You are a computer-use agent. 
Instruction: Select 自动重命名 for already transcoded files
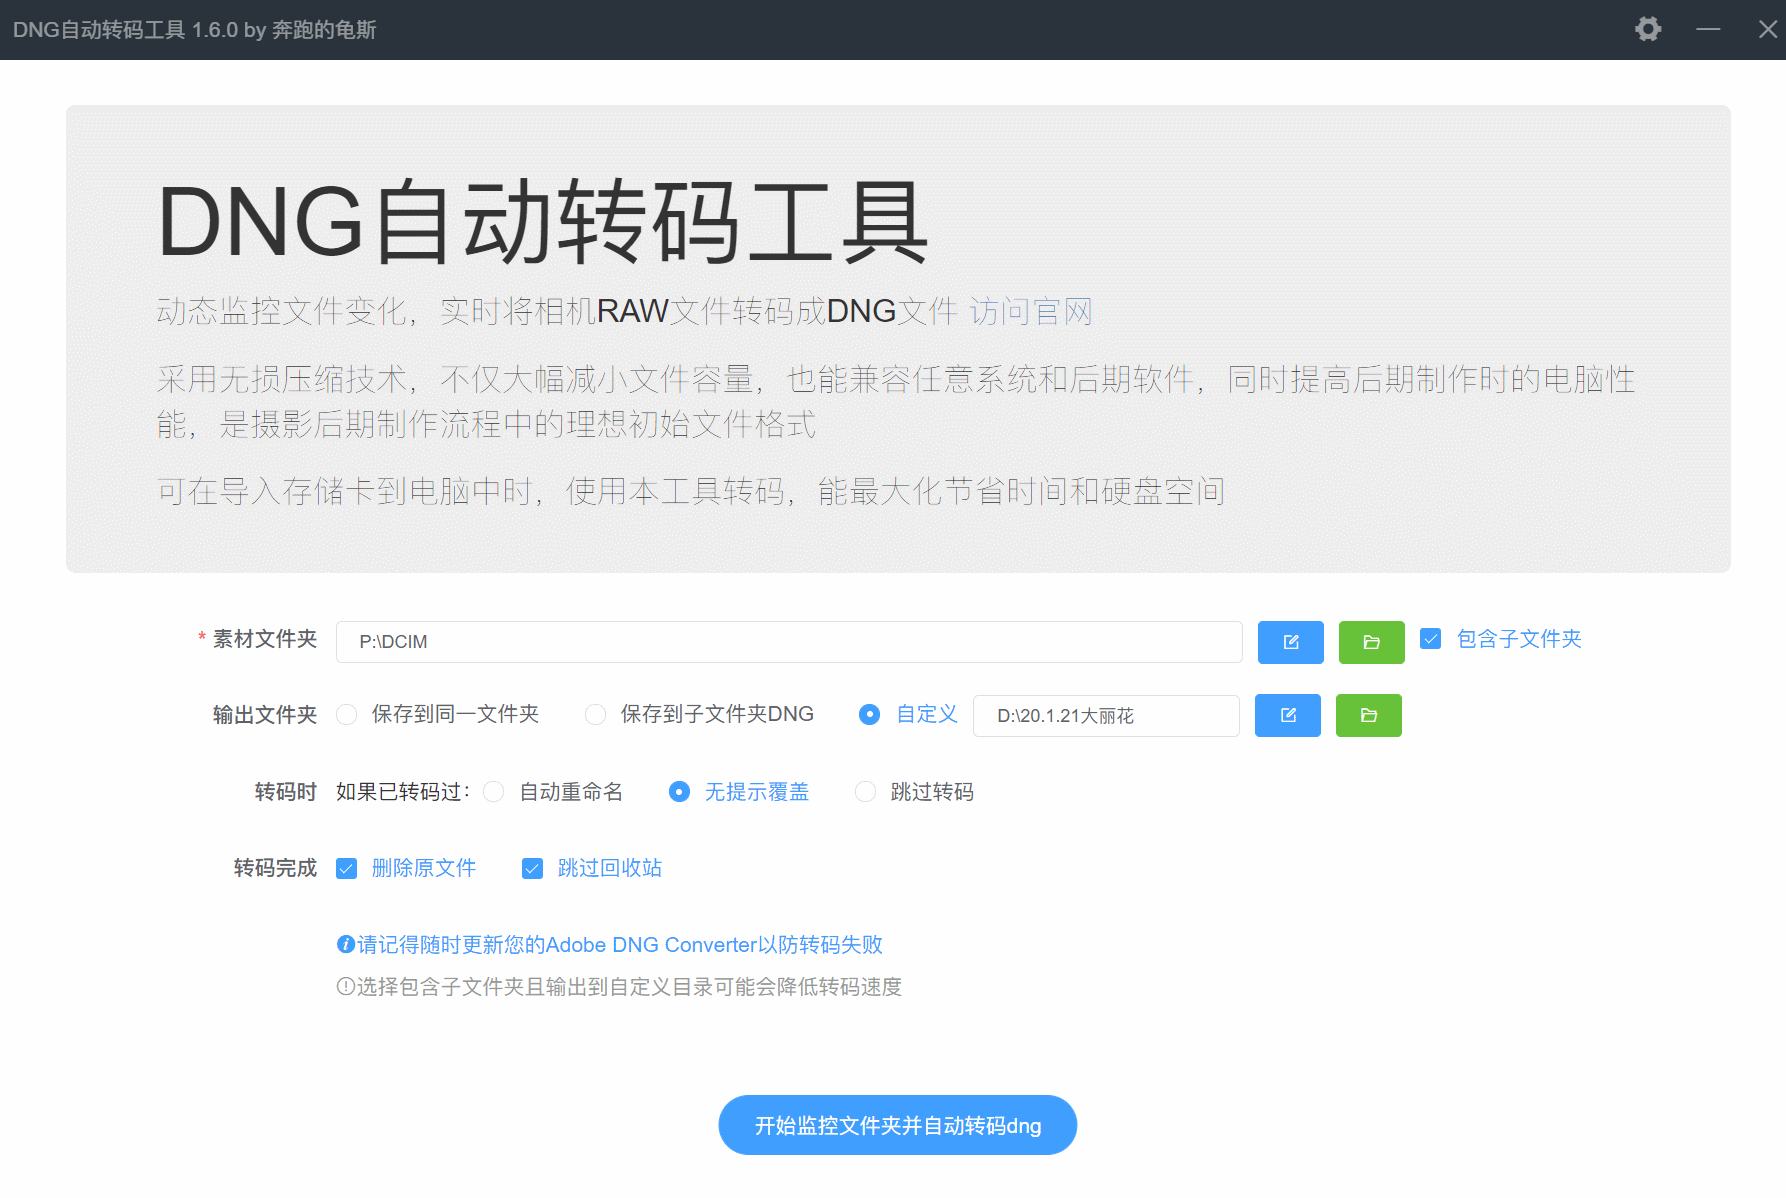pyautogui.click(x=494, y=792)
